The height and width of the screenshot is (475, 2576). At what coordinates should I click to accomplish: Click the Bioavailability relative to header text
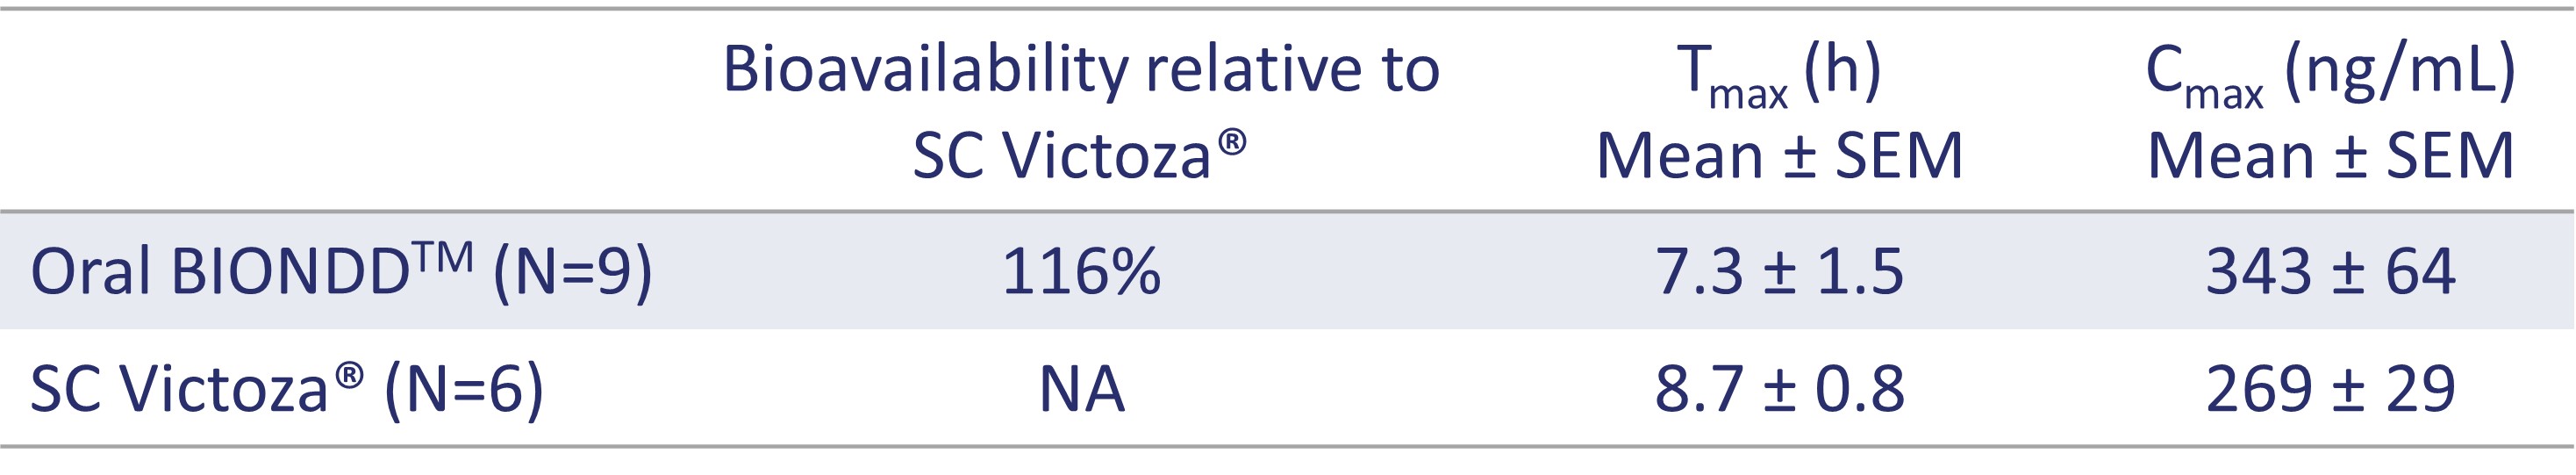[x=1081, y=73]
